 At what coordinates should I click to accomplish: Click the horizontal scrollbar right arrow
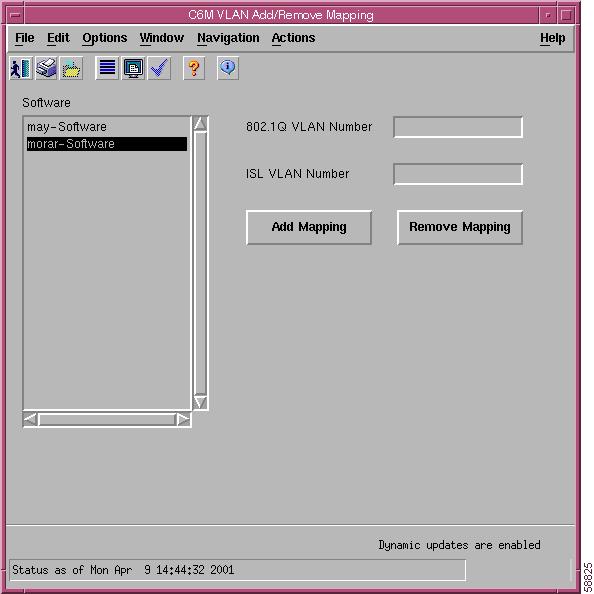coord(183,419)
